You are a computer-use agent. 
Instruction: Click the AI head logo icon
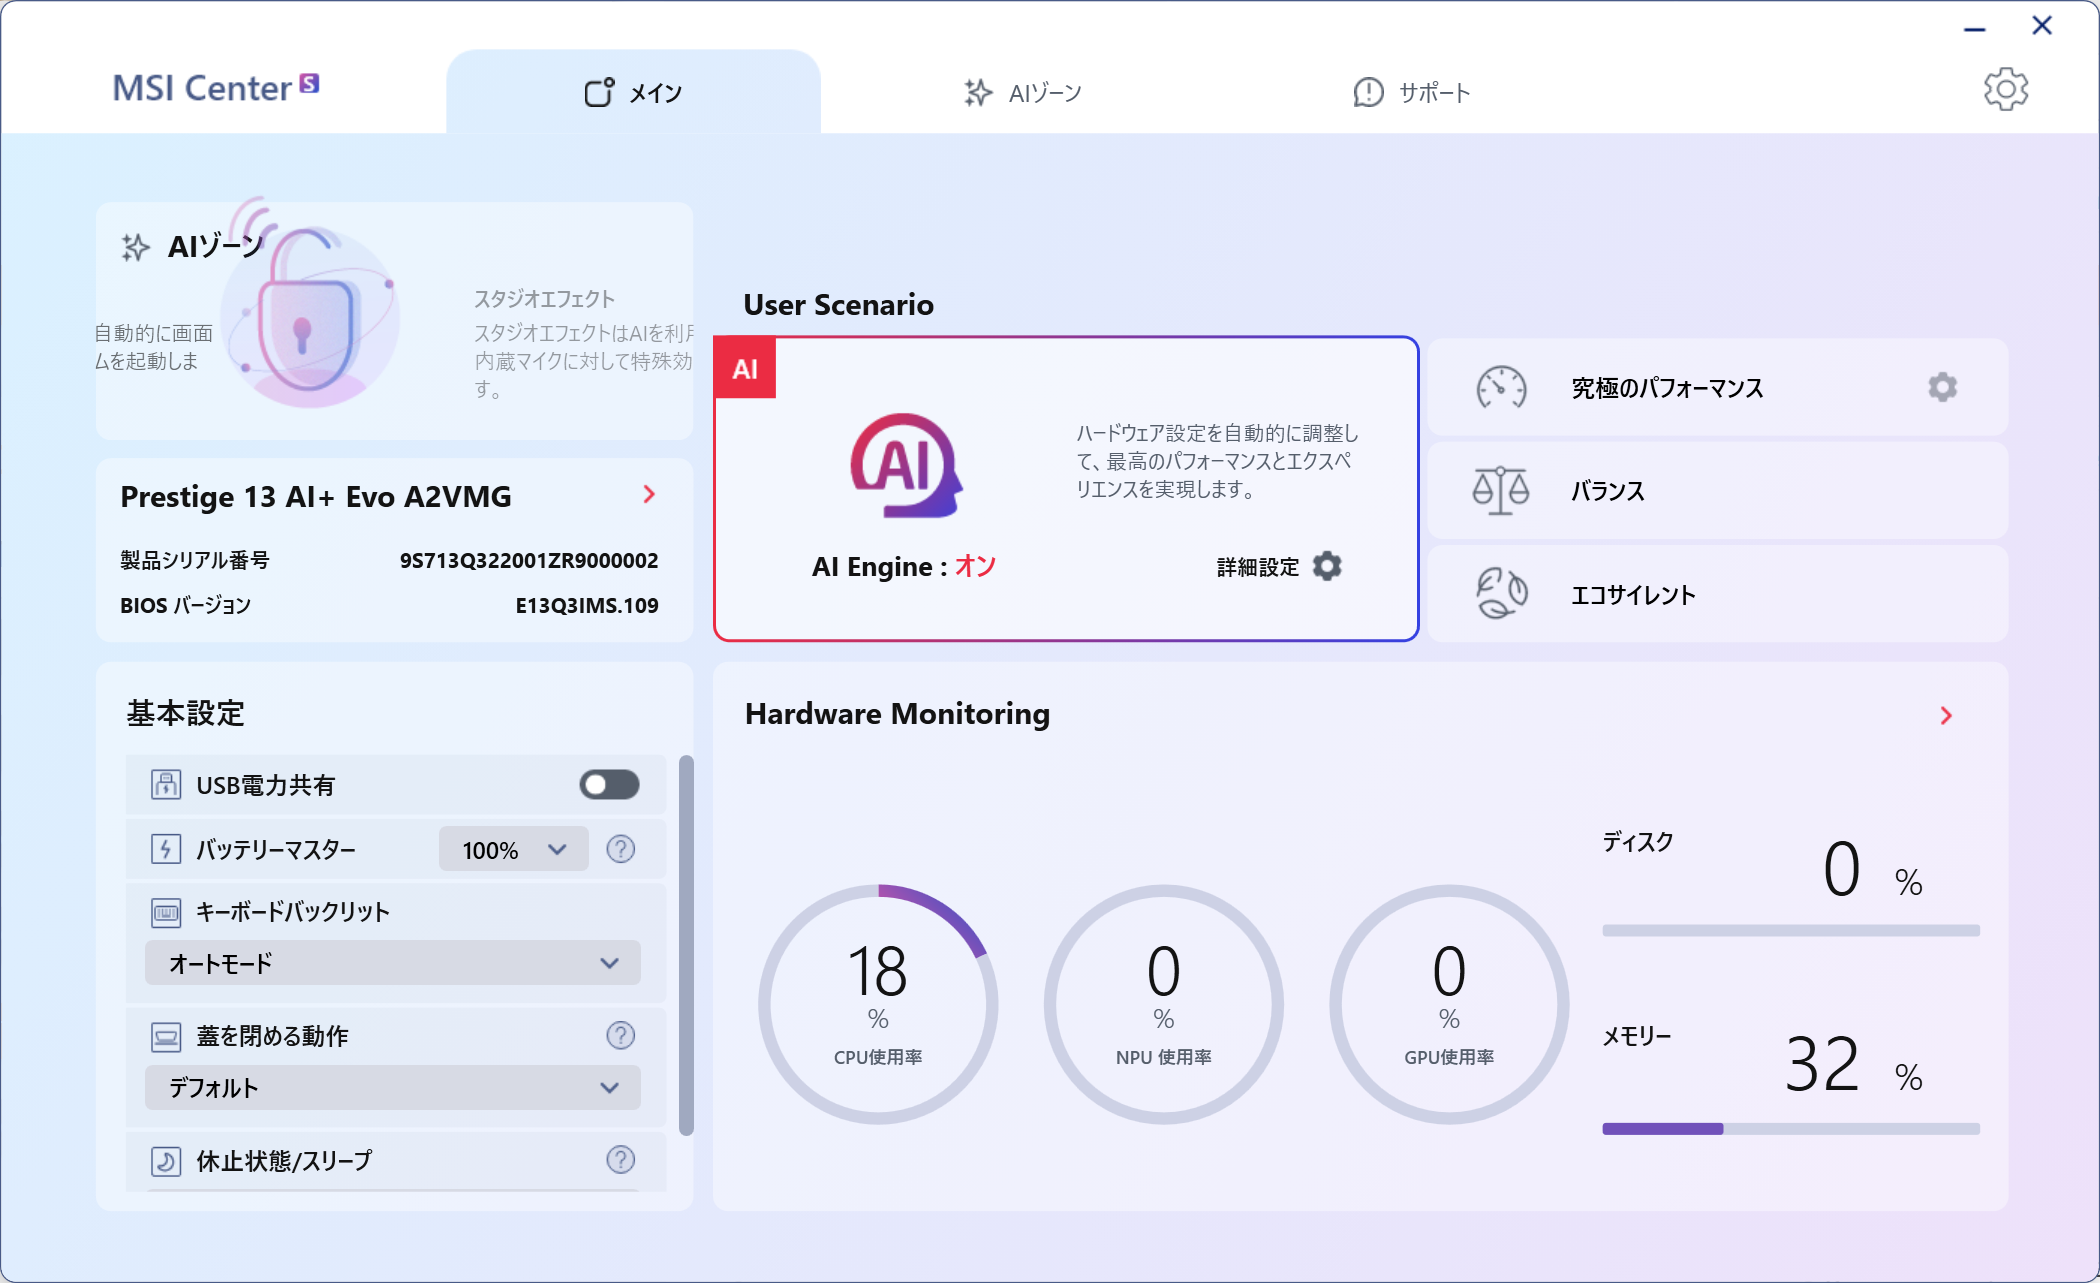(x=906, y=466)
